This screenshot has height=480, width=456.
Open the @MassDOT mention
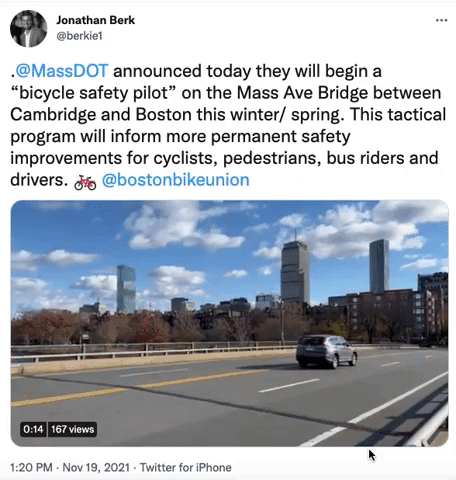[x=62, y=71]
